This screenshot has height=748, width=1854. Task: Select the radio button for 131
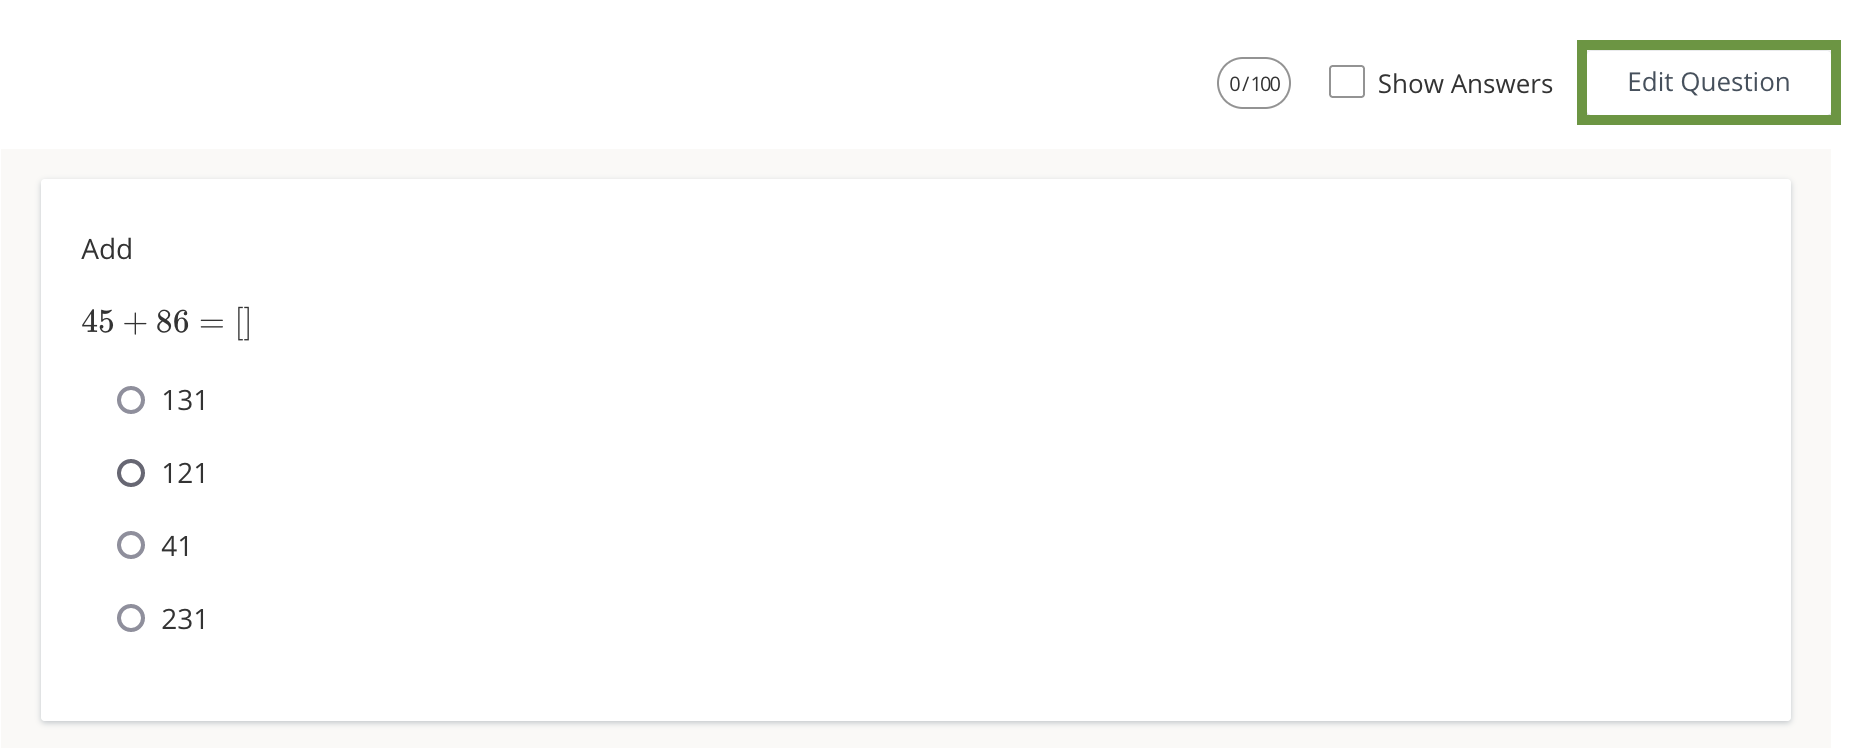click(131, 400)
